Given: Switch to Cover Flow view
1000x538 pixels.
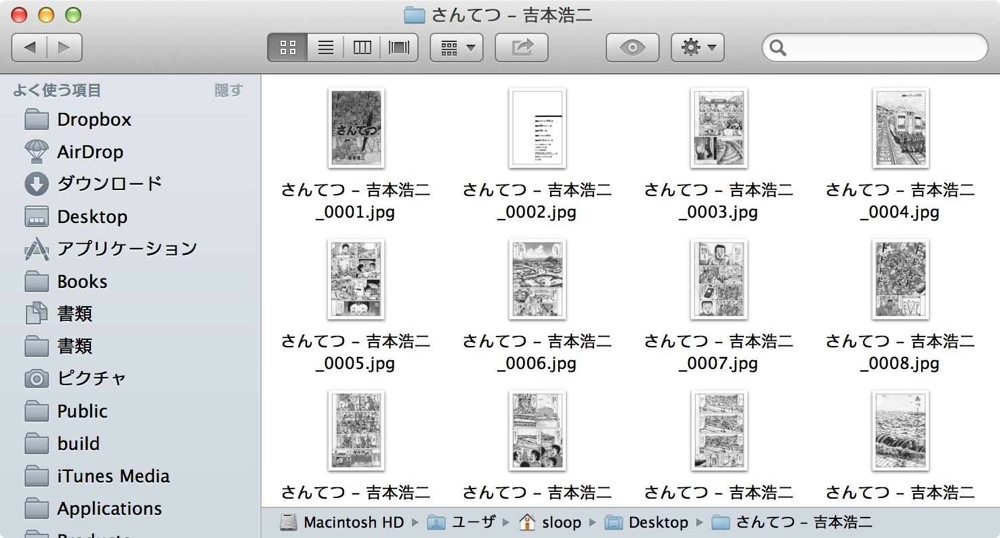Looking at the screenshot, I should [x=399, y=48].
